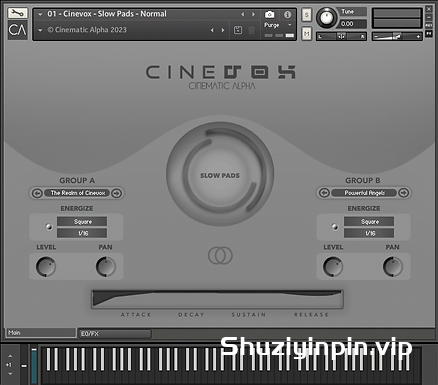Image resolution: width=438 pixels, height=385 pixels.
Task: Open the Purge dropdown menu
Action: click(x=278, y=25)
